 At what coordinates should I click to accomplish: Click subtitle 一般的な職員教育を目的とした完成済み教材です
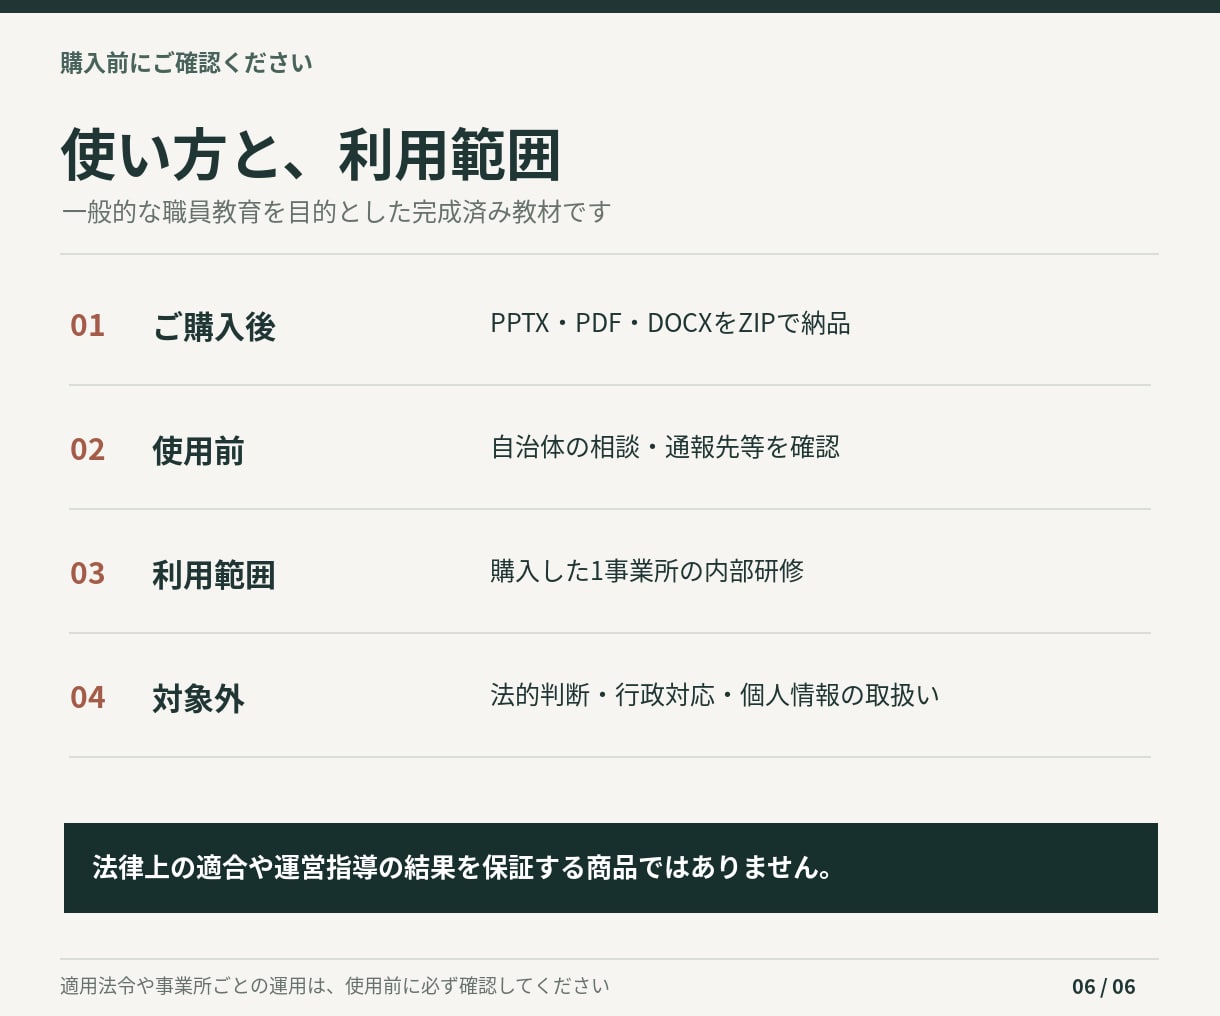pyautogui.click(x=336, y=212)
